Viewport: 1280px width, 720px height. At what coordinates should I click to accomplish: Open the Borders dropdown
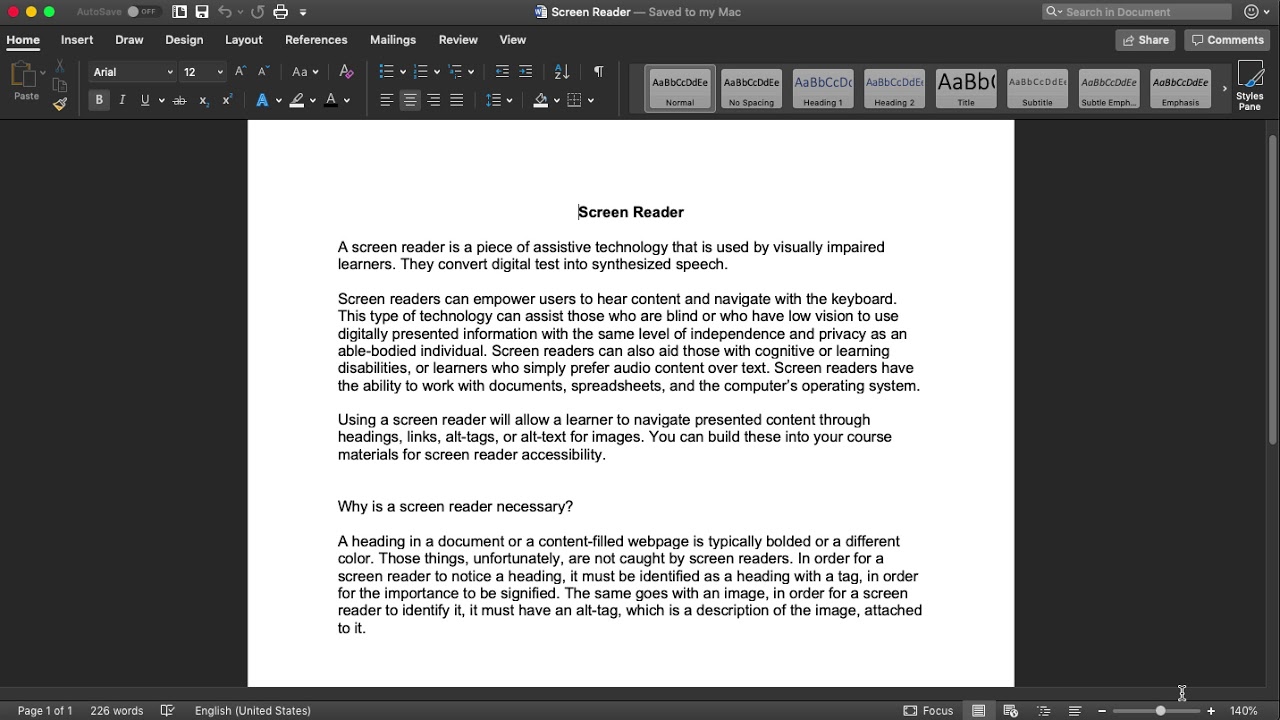click(x=591, y=100)
